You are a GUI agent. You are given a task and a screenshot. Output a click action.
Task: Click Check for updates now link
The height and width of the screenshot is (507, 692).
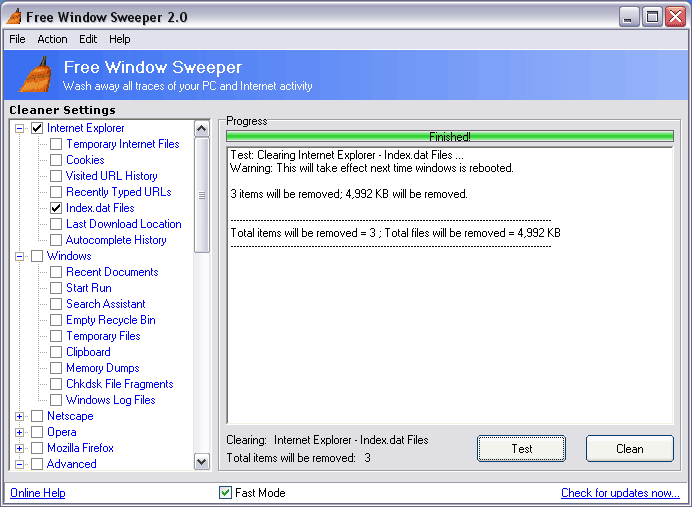click(x=620, y=492)
